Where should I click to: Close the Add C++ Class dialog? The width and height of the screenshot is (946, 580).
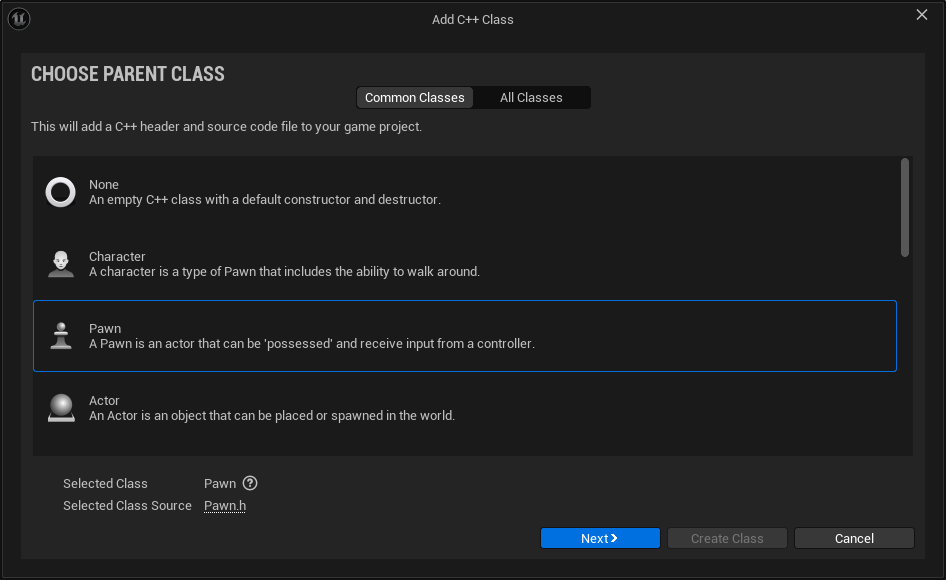click(922, 15)
